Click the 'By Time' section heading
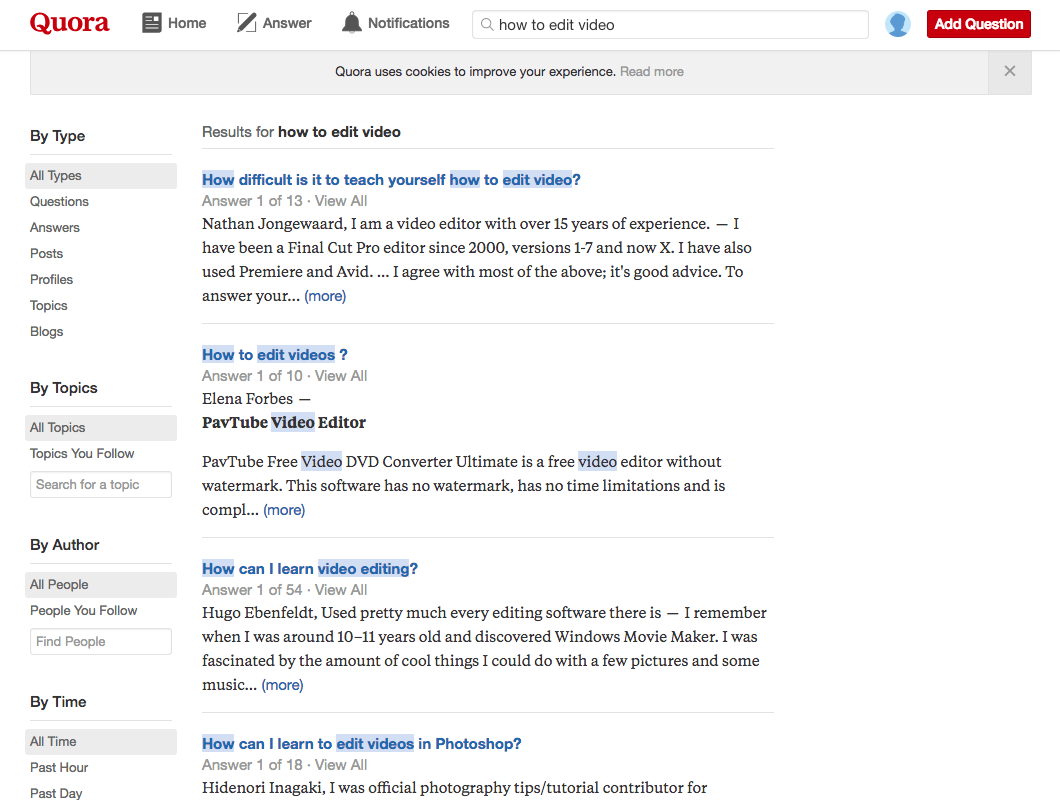This screenshot has height=800, width=1060. click(58, 702)
